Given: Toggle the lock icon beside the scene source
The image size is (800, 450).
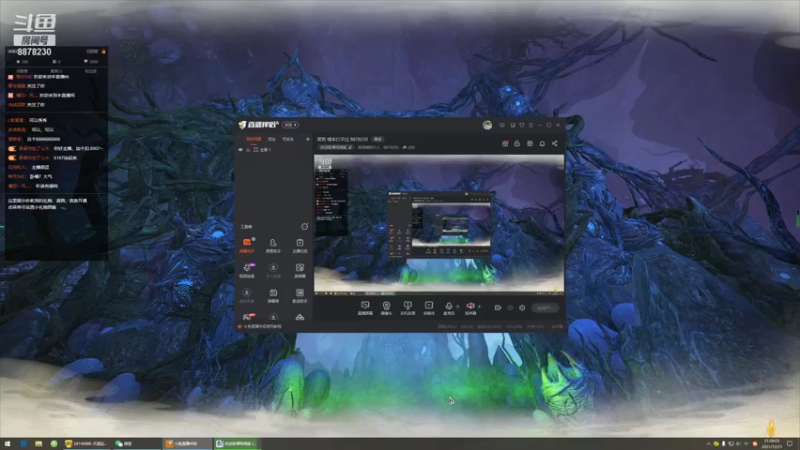Looking at the screenshot, I should click(x=248, y=149).
